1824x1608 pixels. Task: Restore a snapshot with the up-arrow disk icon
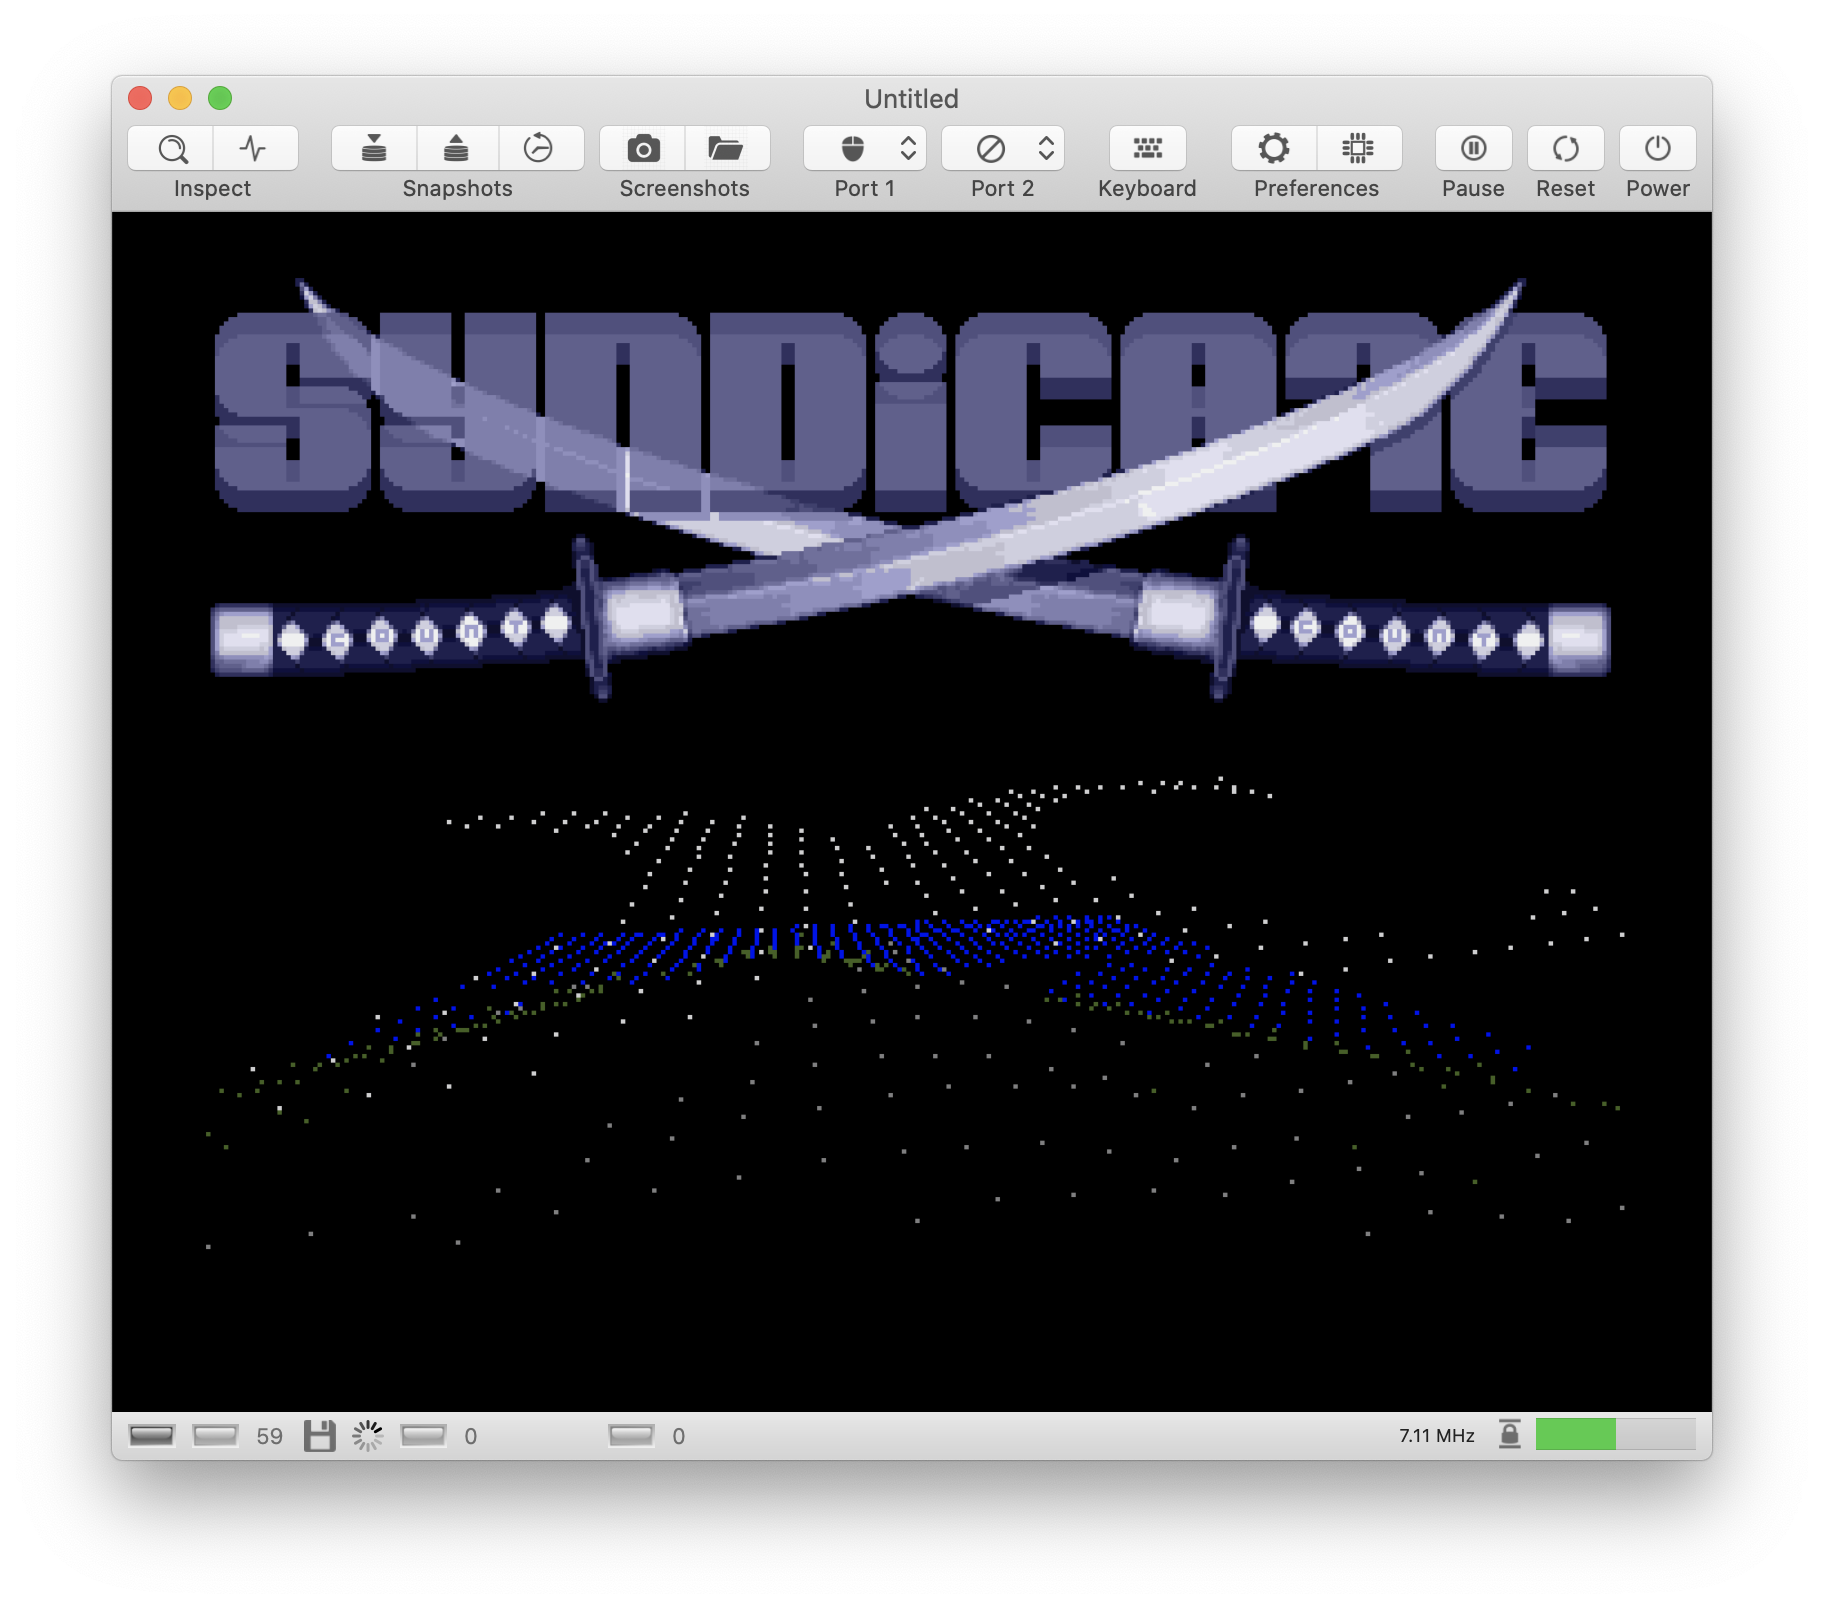[457, 149]
